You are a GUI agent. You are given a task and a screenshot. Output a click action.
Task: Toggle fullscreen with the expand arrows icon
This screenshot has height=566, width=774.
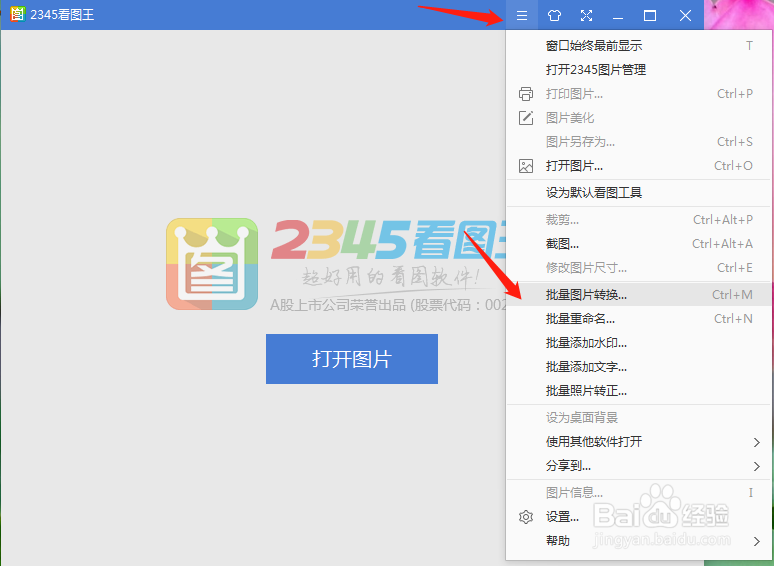pyautogui.click(x=586, y=15)
